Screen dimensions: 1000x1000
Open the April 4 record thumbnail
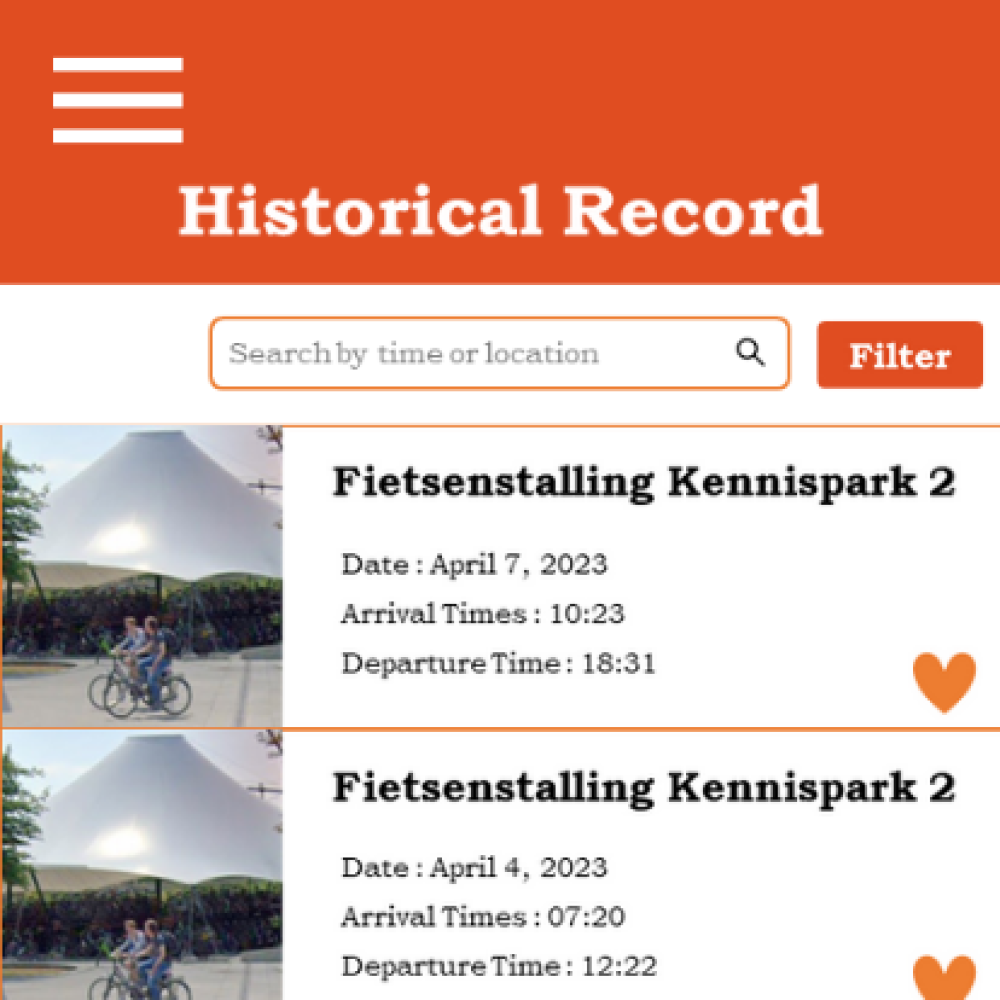(142, 865)
